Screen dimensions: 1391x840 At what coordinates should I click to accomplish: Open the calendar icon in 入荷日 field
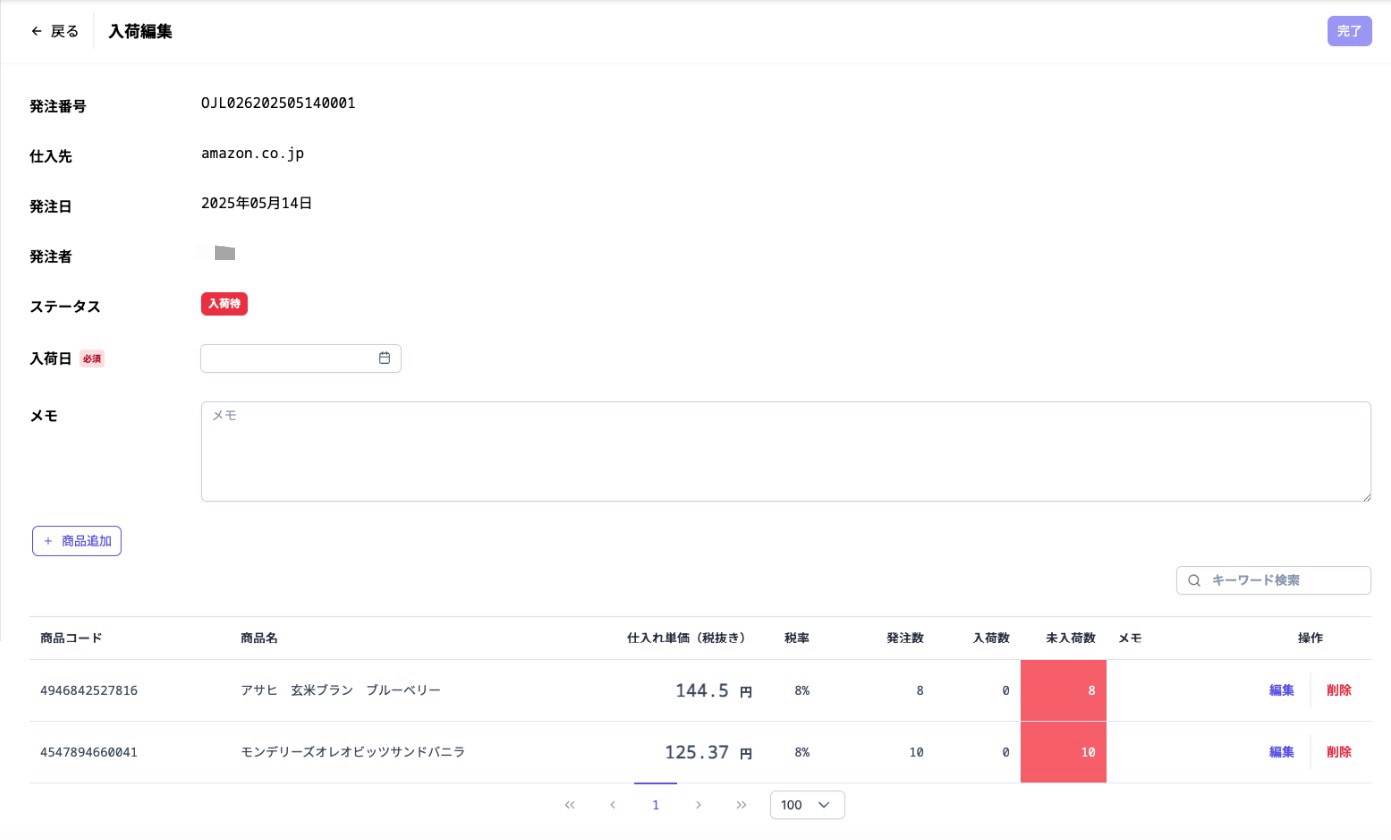click(x=384, y=358)
